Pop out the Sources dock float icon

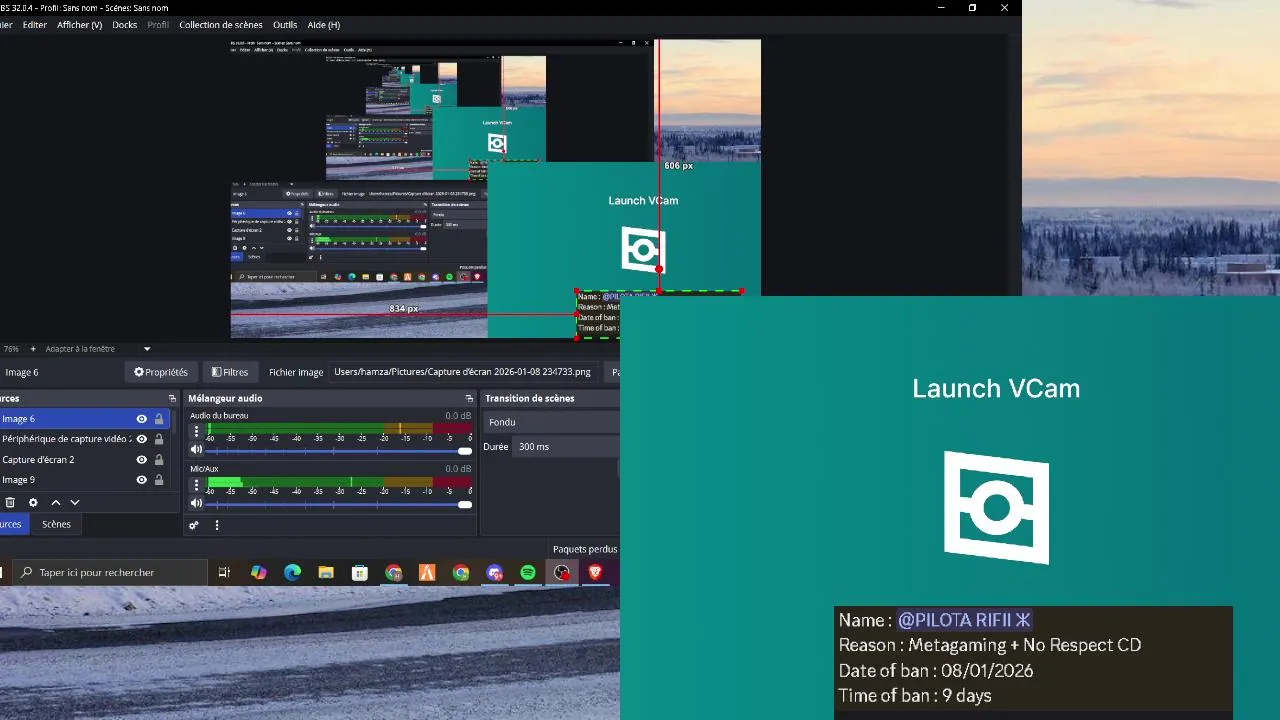172,398
